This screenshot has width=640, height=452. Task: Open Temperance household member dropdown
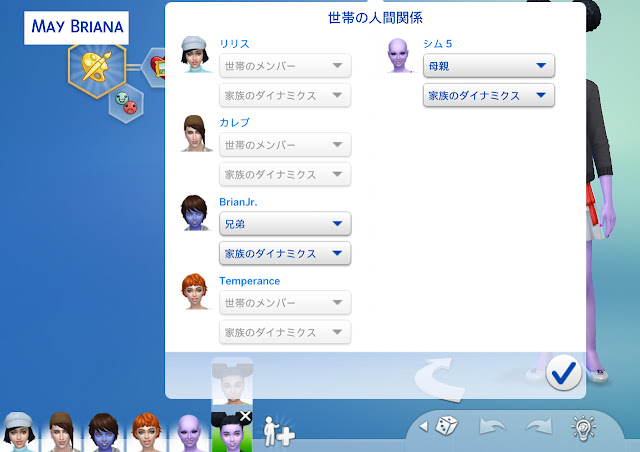285,303
